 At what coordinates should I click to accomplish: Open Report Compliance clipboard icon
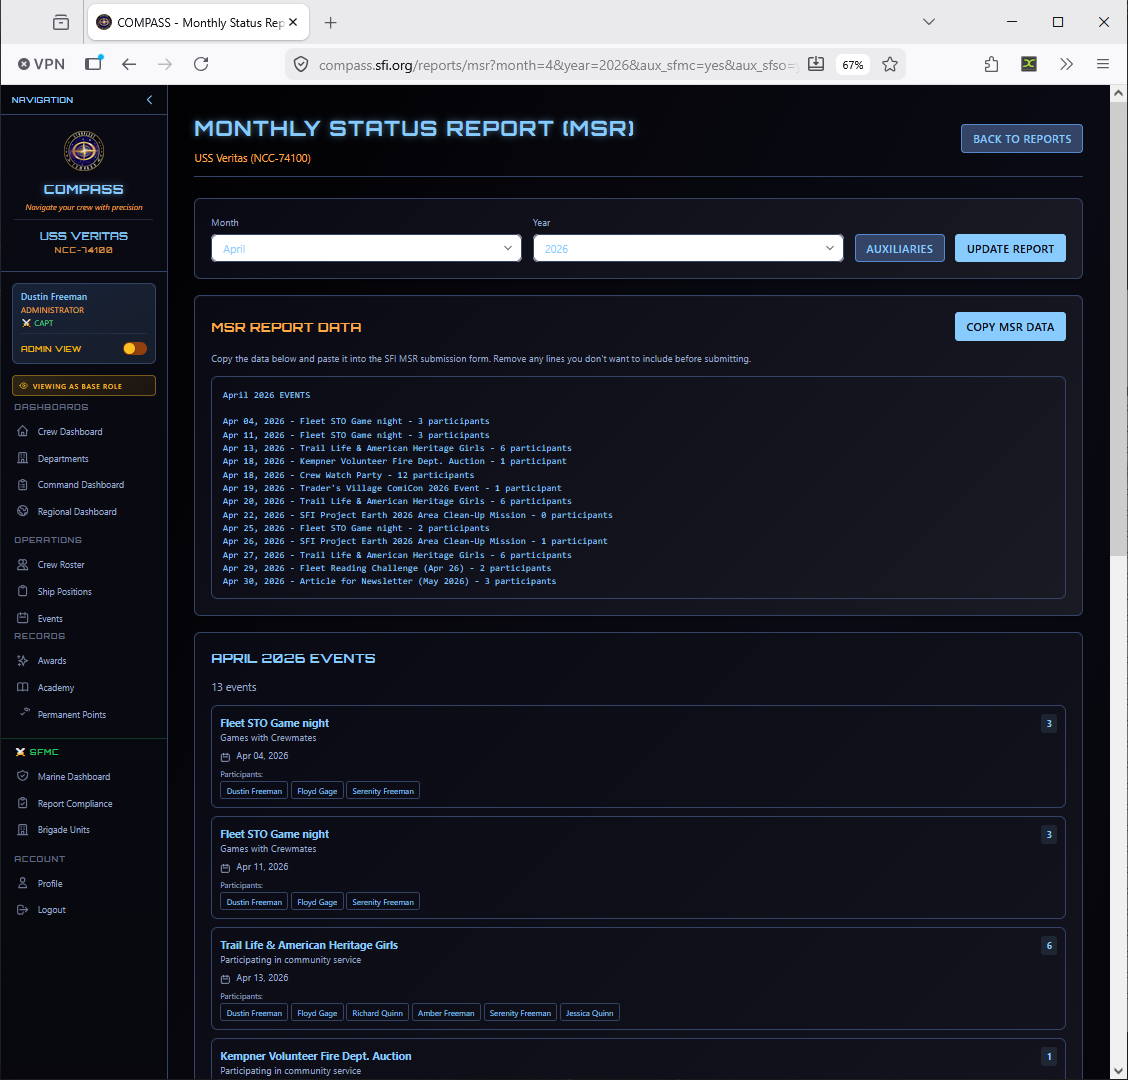pos(22,802)
